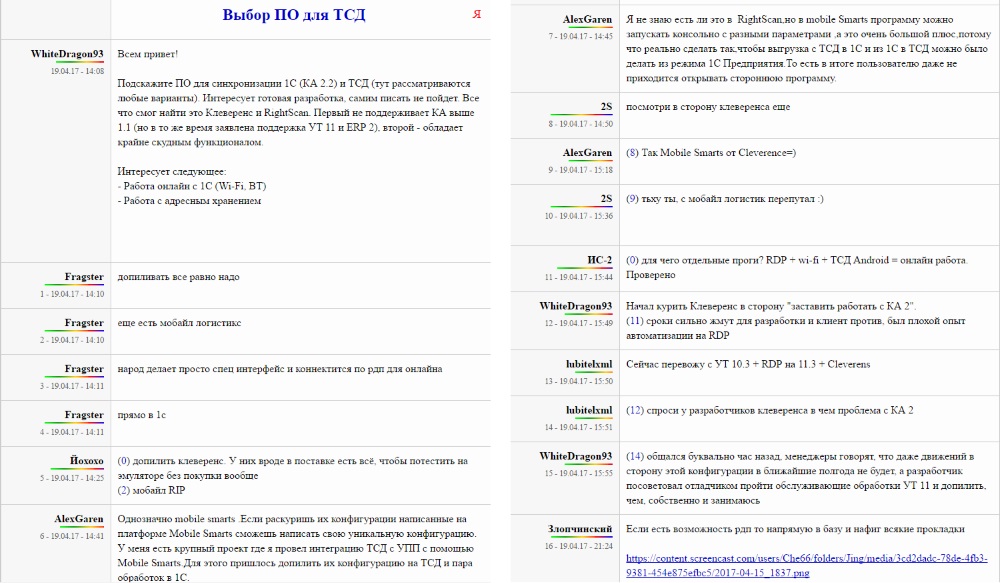1000x583 pixels.
Task: Click the post stamp '2 - 19.04.17 - 14:10'
Action: click(x=72, y=340)
